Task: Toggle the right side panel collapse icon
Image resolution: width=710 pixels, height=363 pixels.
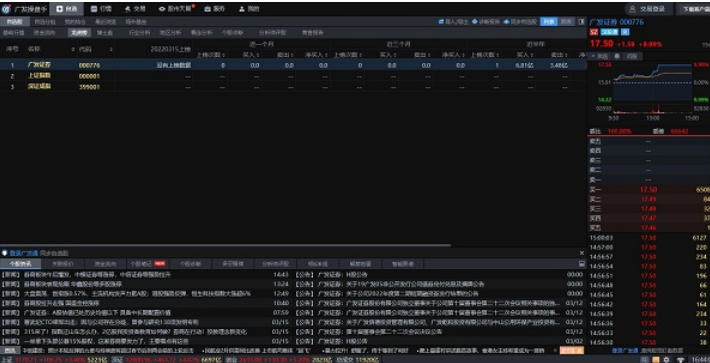Action: [581, 21]
